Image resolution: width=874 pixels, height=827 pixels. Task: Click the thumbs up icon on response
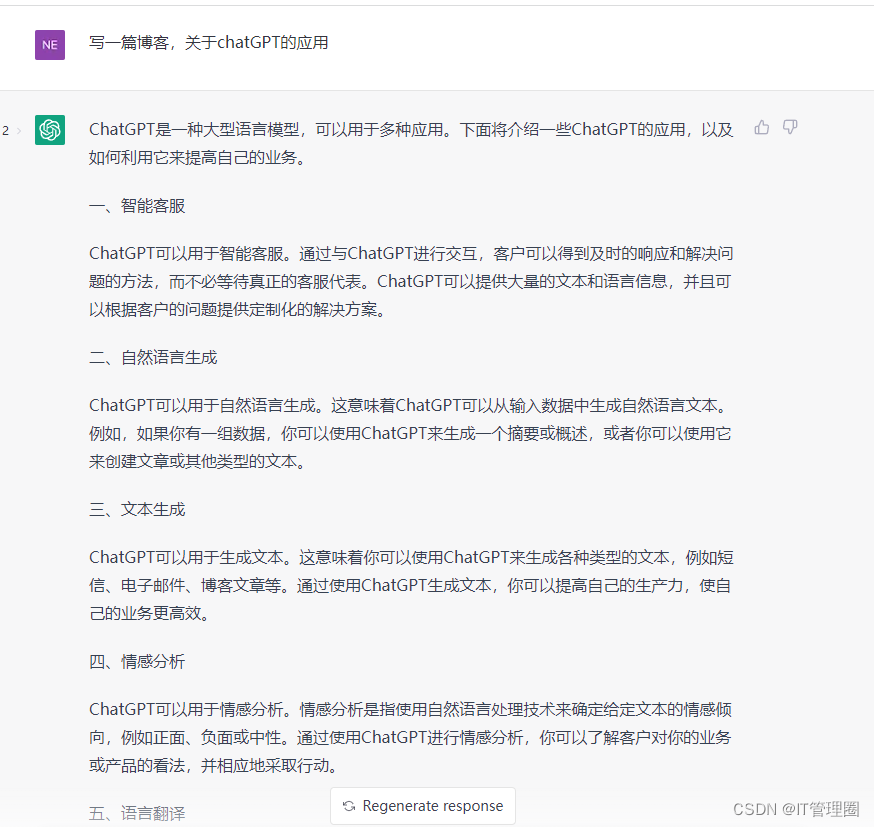pos(761,128)
